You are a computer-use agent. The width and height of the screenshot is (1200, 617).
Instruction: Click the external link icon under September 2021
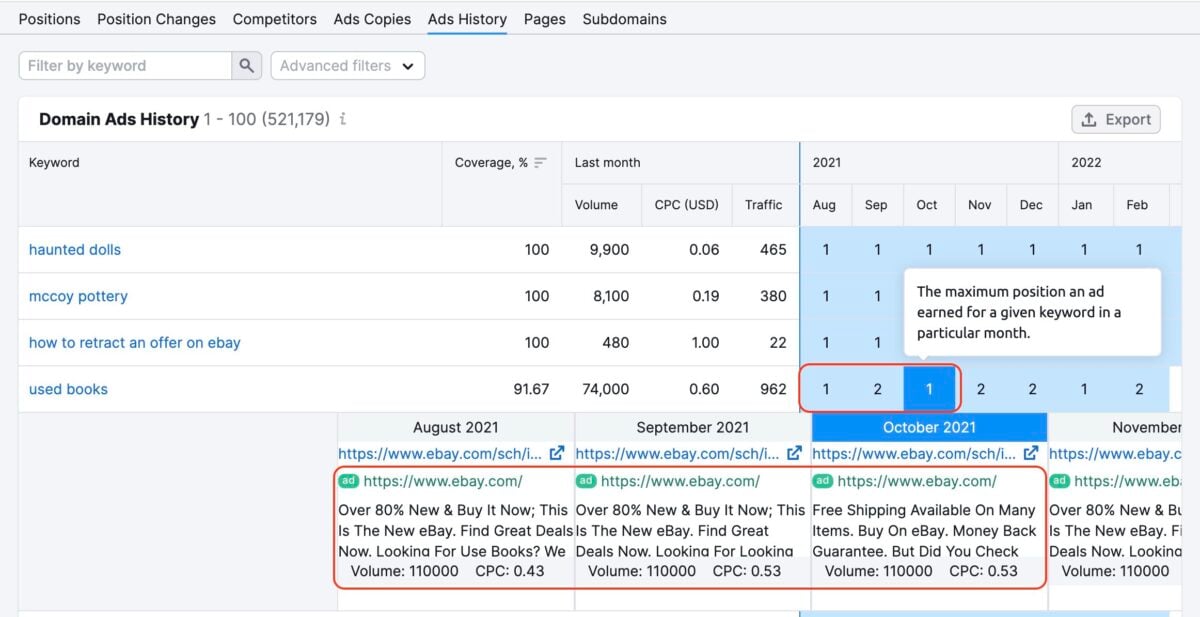tap(795, 453)
